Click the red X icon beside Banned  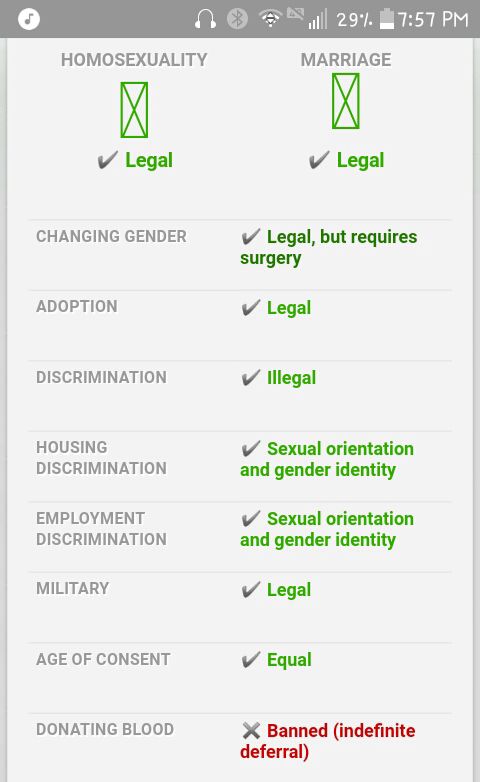click(251, 731)
